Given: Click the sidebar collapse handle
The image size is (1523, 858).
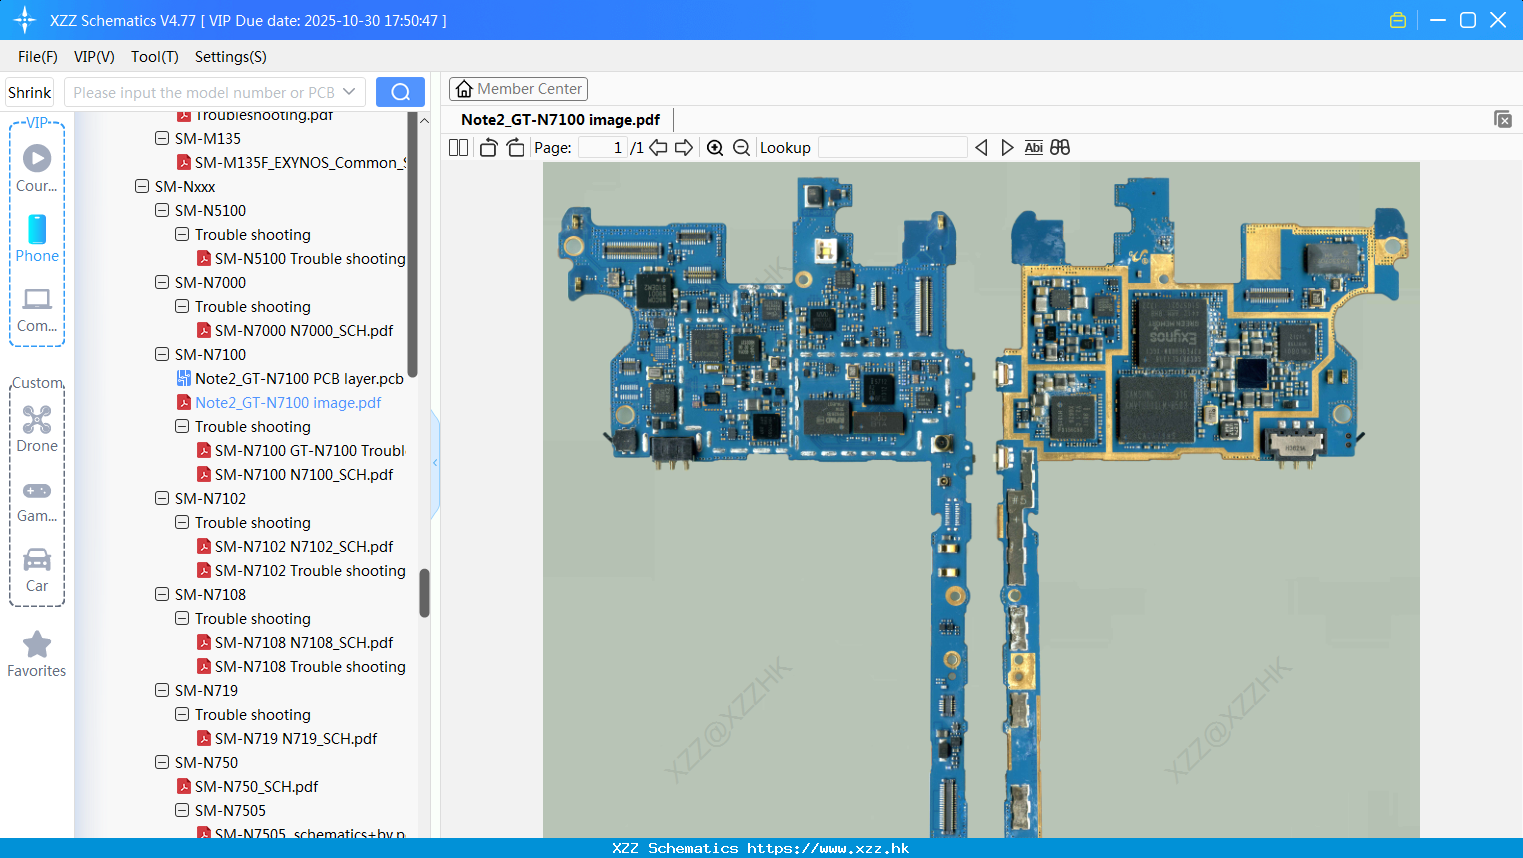Looking at the screenshot, I should pos(435,463).
